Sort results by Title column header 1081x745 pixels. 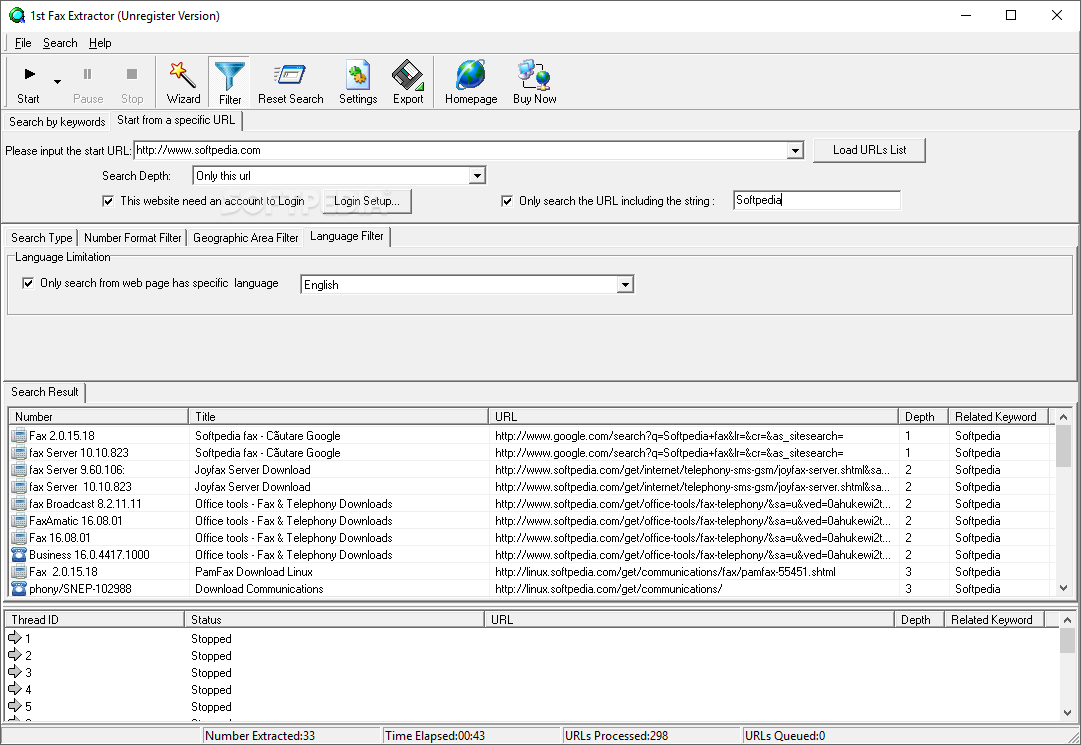tap(339, 417)
